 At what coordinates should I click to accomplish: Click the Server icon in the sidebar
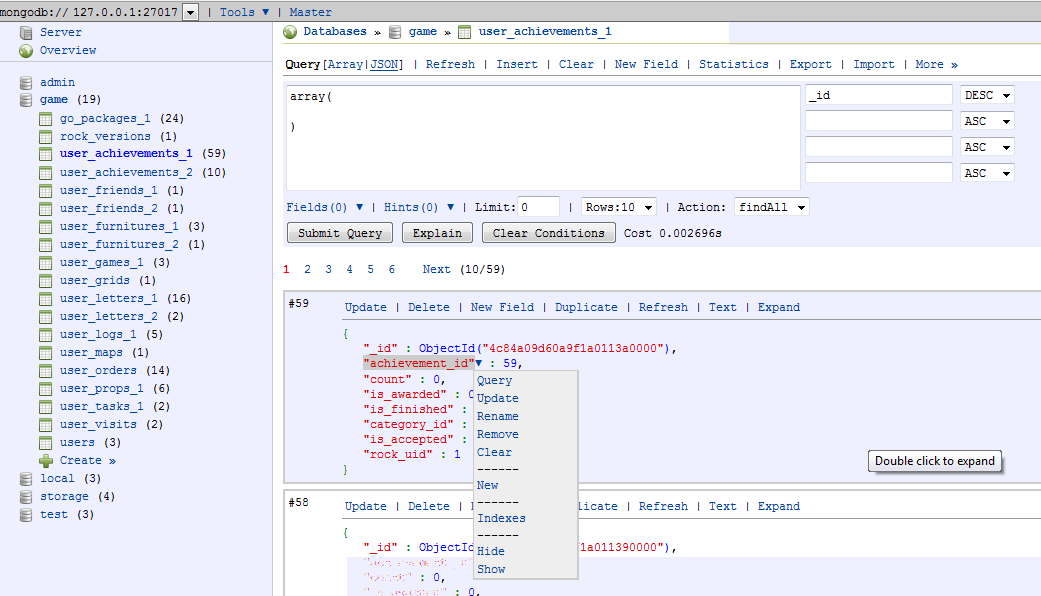[x=26, y=33]
